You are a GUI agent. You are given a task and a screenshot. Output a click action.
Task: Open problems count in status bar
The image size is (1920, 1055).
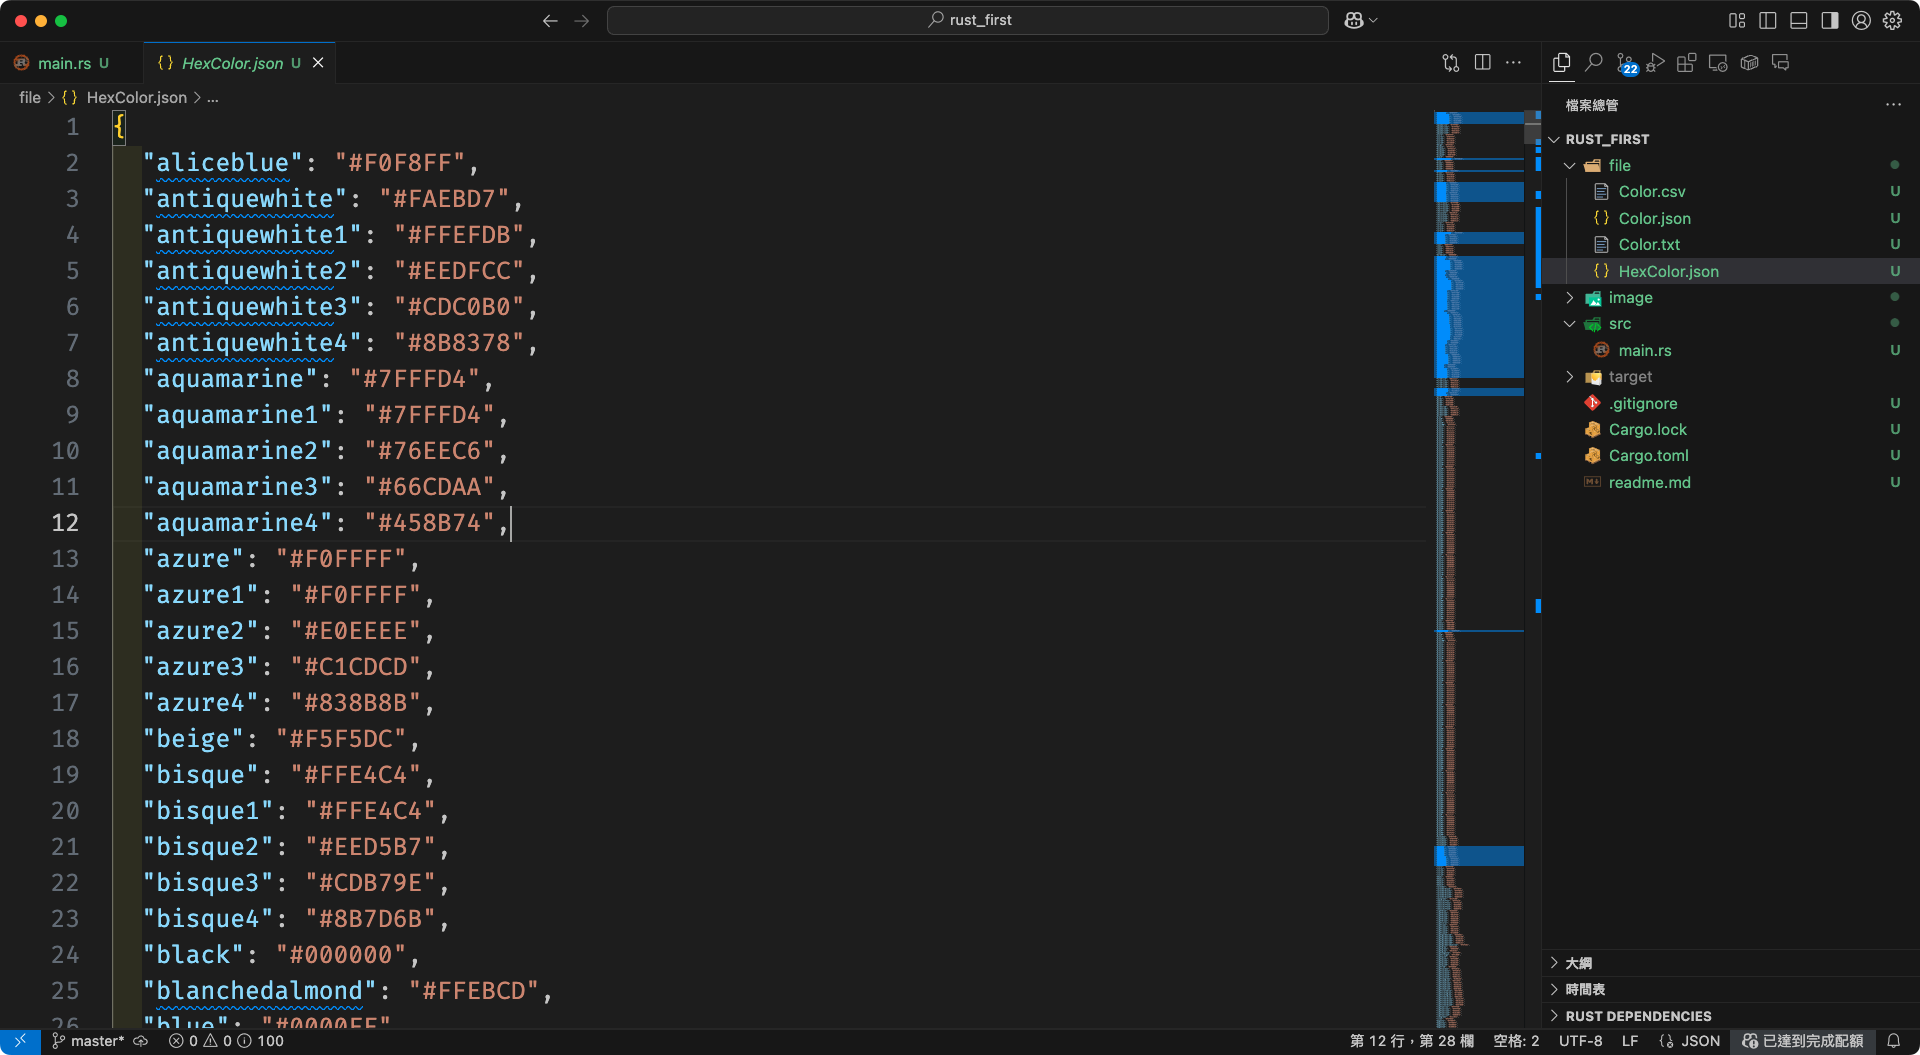(226, 1041)
